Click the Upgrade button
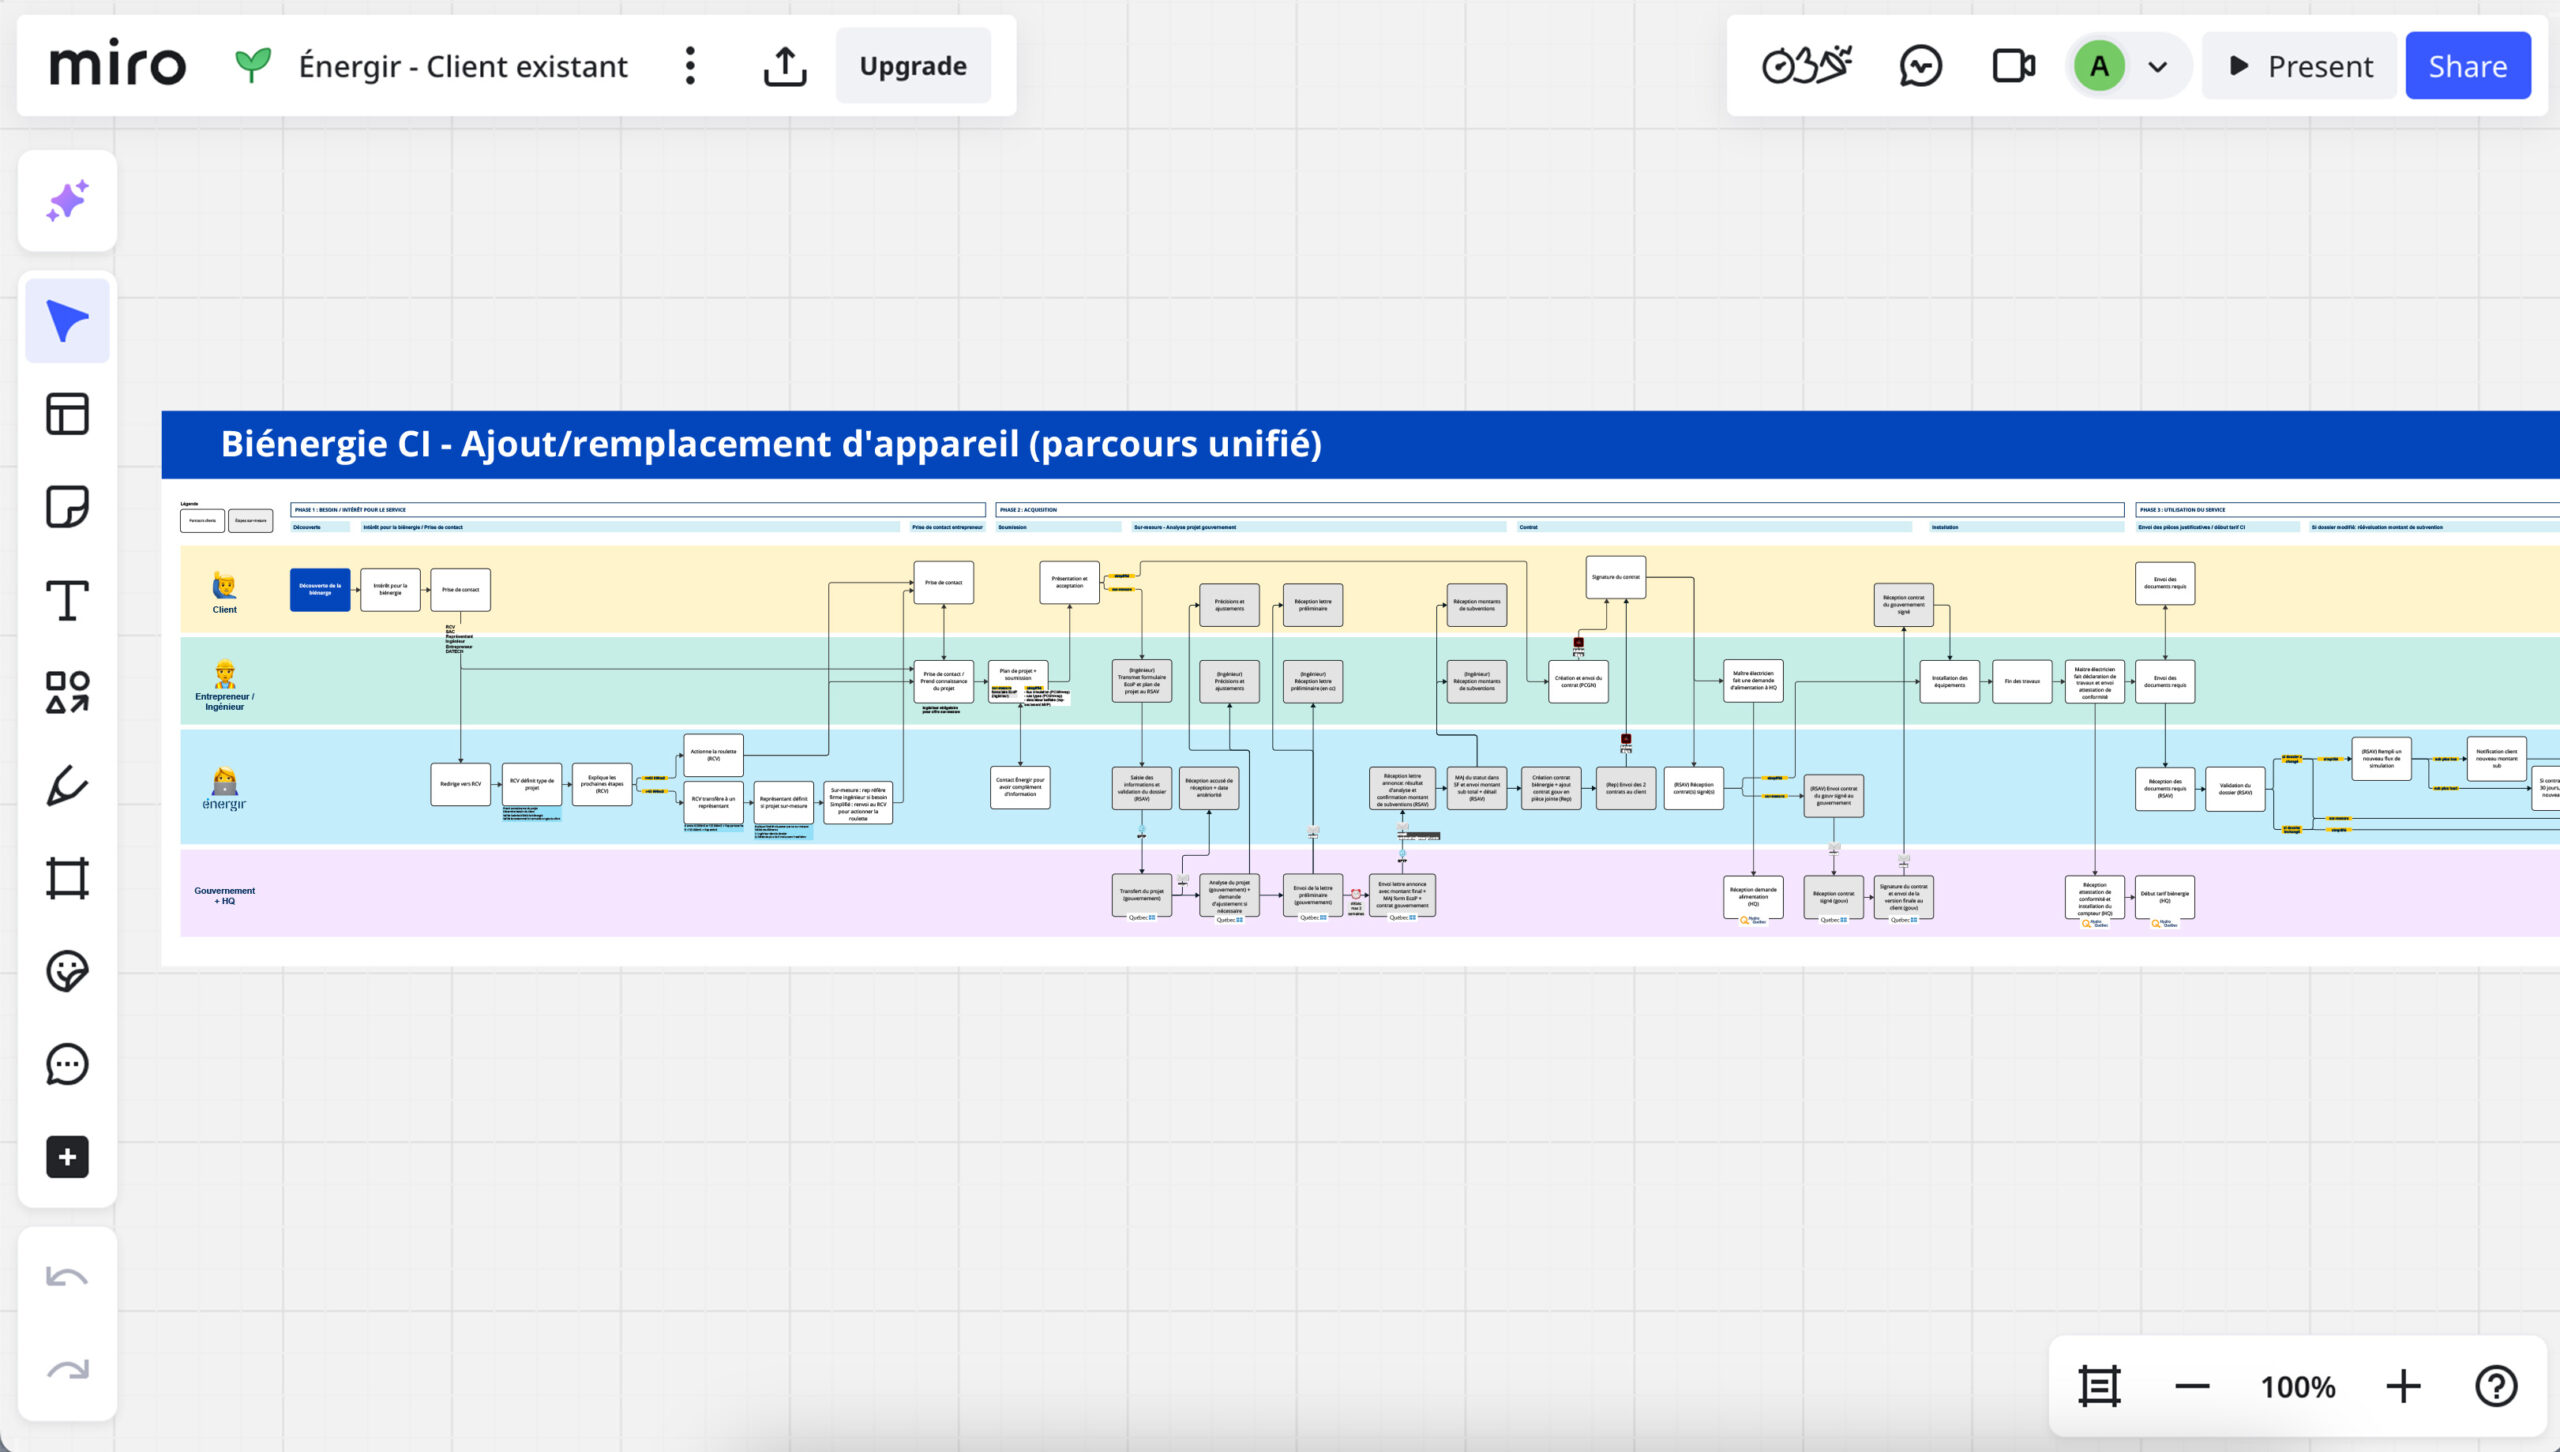This screenshot has width=2560, height=1452. click(x=913, y=66)
